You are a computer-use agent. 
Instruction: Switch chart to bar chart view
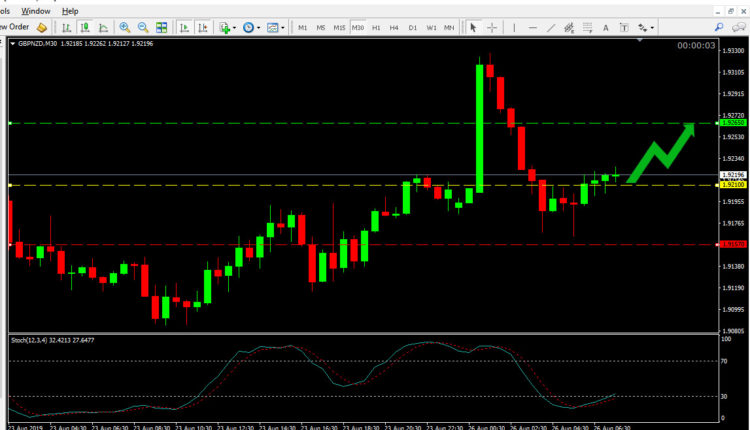click(x=67, y=28)
